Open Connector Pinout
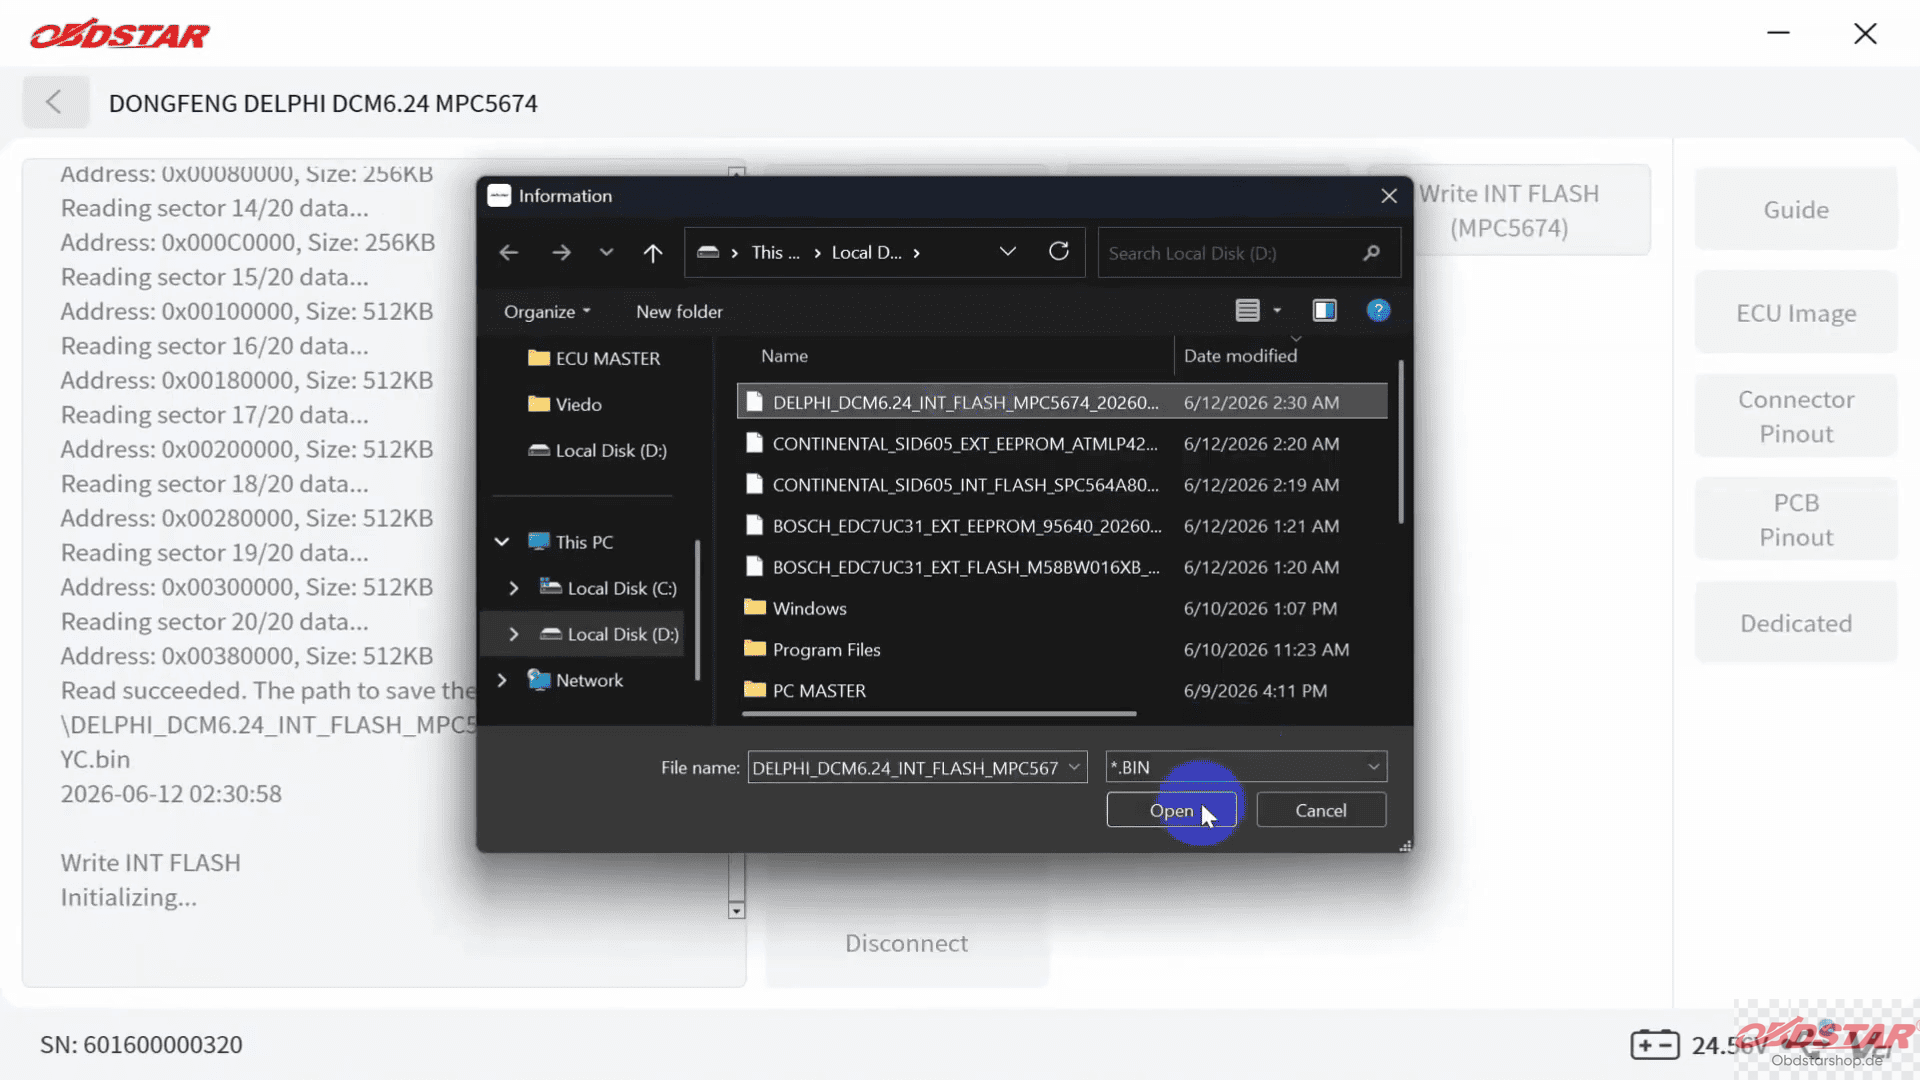 tap(1796, 416)
